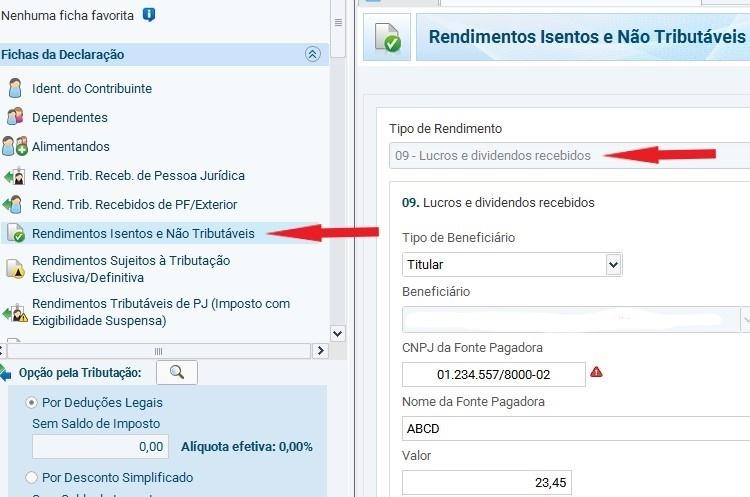This screenshot has height=497, width=750.
Task: Click the Tributação Exclusiva/Definitiva warning icon
Action: pyautogui.click(x=15, y=269)
